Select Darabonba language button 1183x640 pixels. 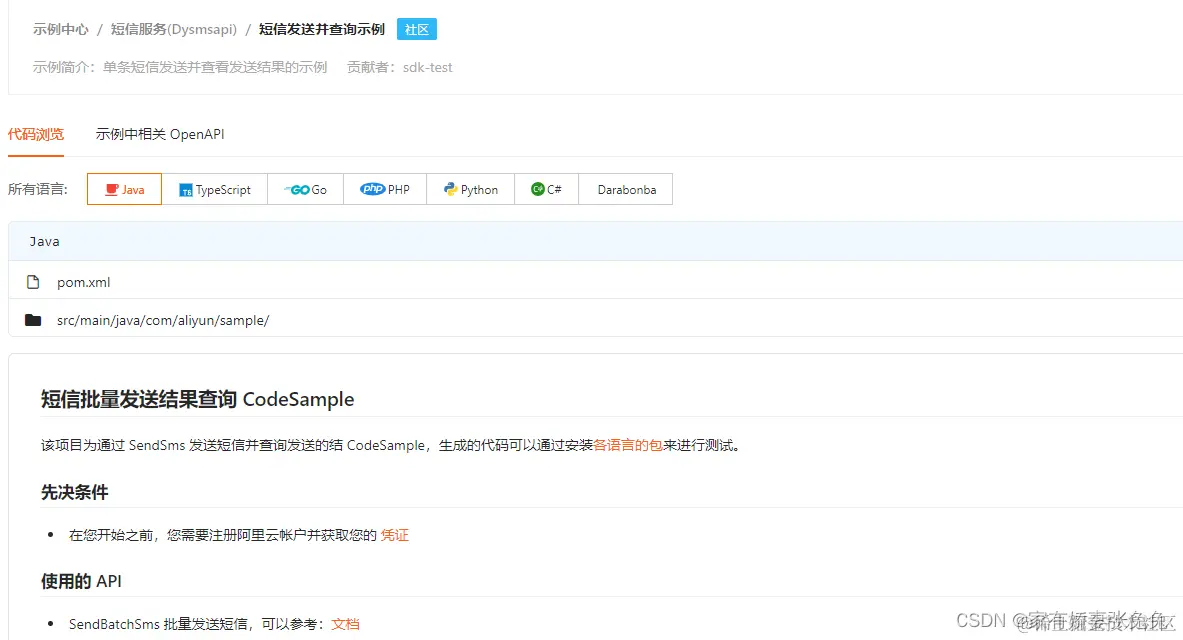(626, 189)
